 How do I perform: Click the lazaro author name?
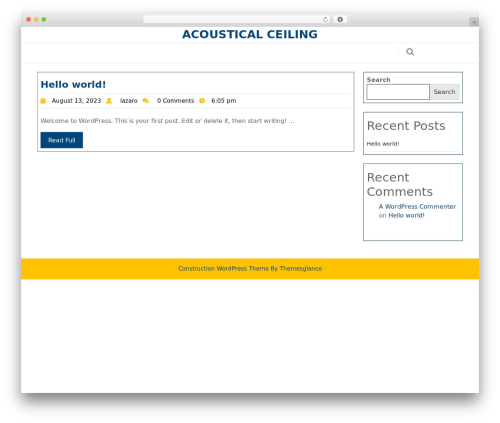point(129,101)
